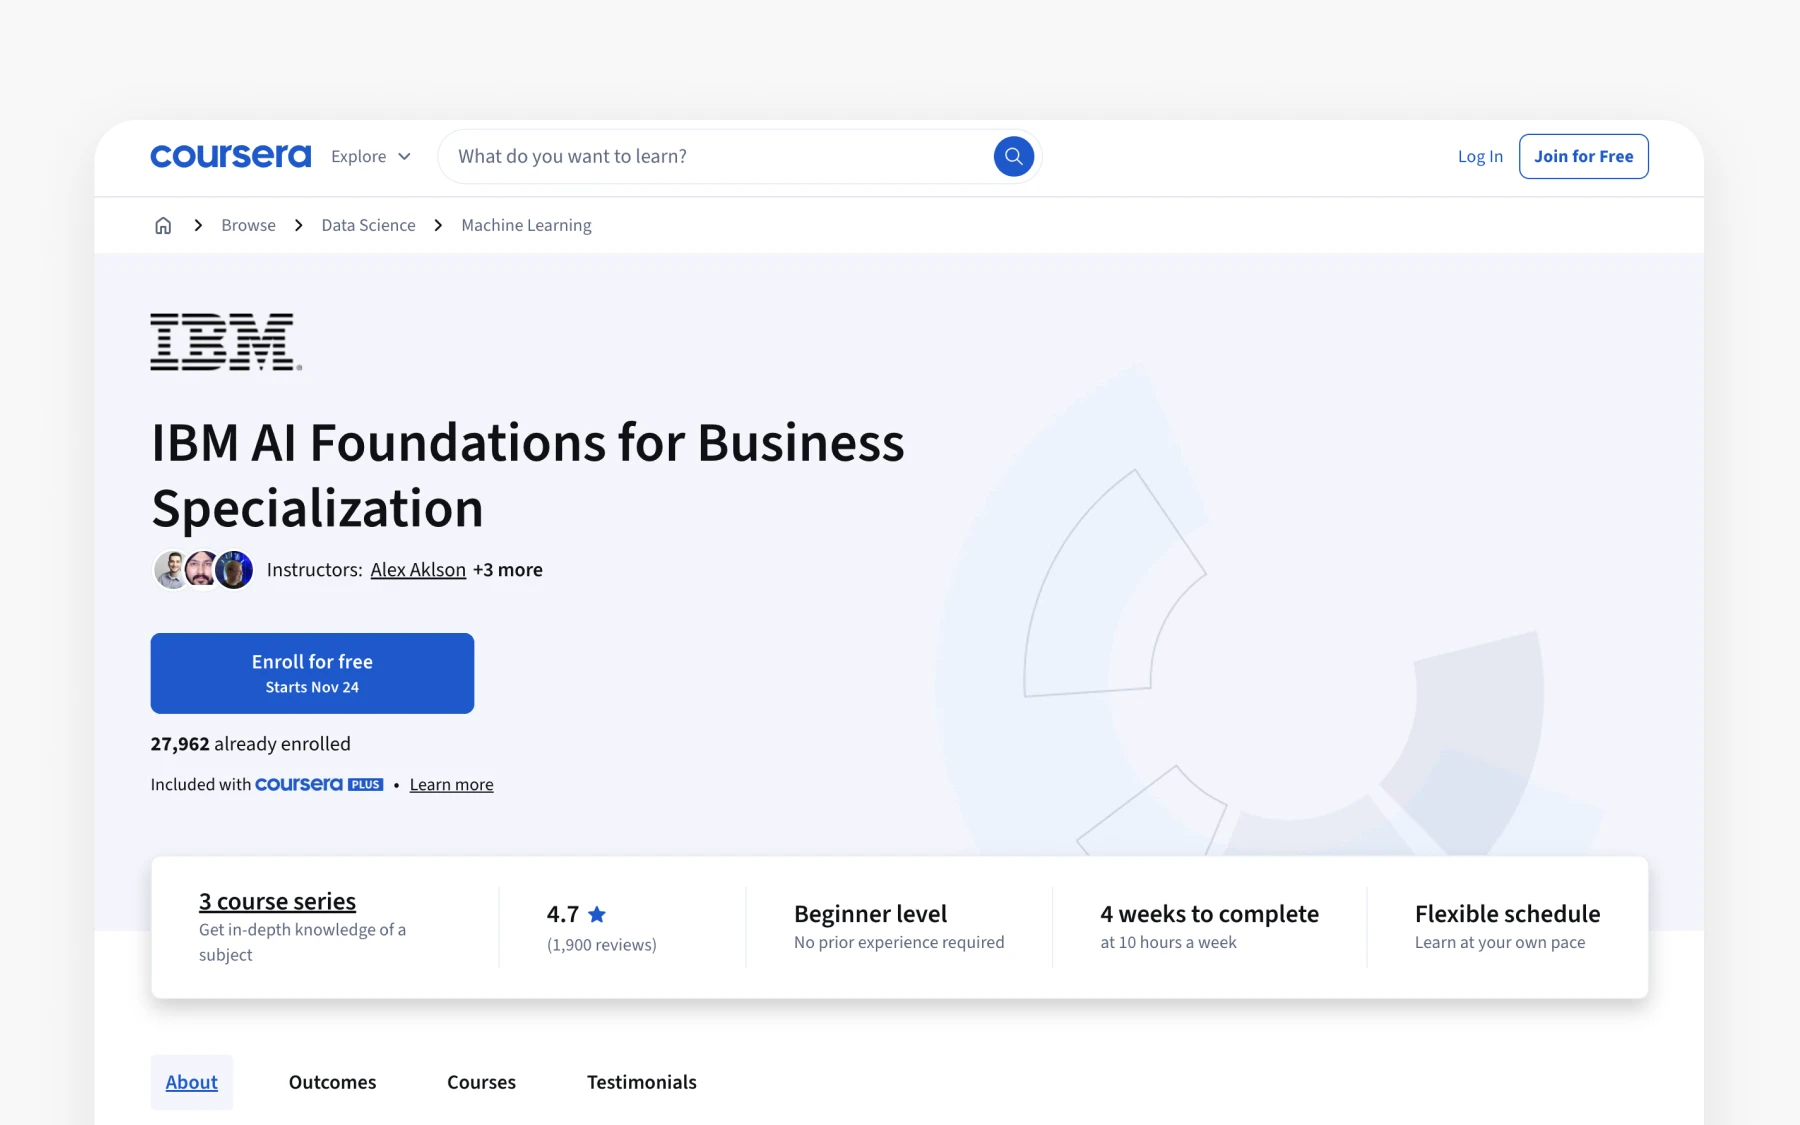Click the blue search magnifier button

tap(1013, 156)
